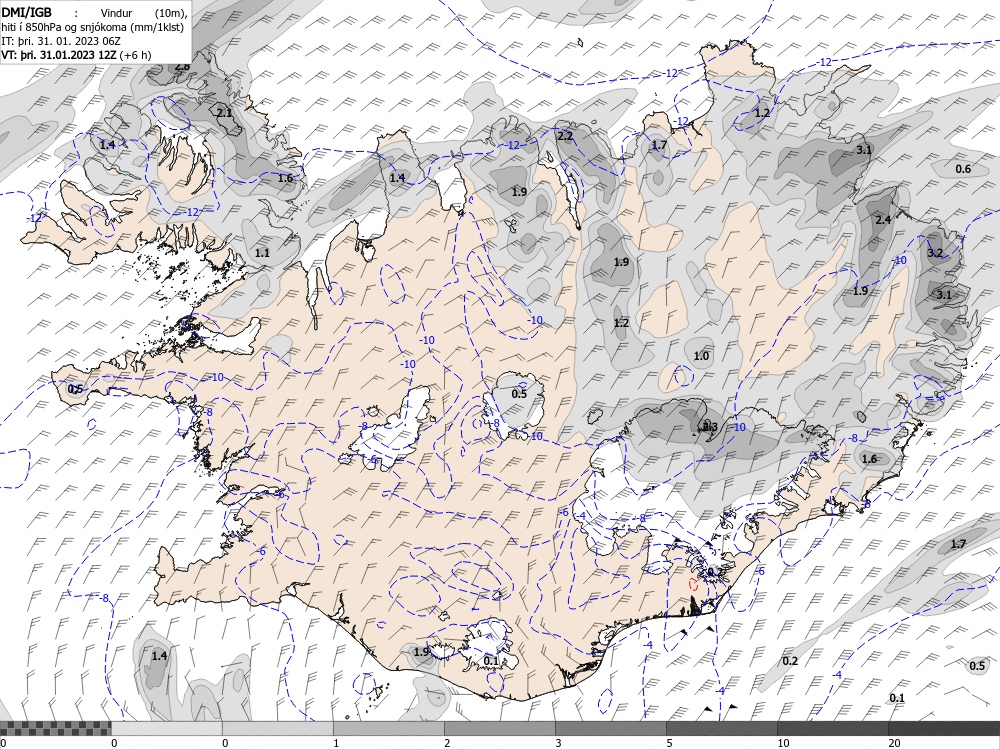Click legend swatch between 2 and 3
Screen dimensions: 1000x750
[x=499, y=728]
